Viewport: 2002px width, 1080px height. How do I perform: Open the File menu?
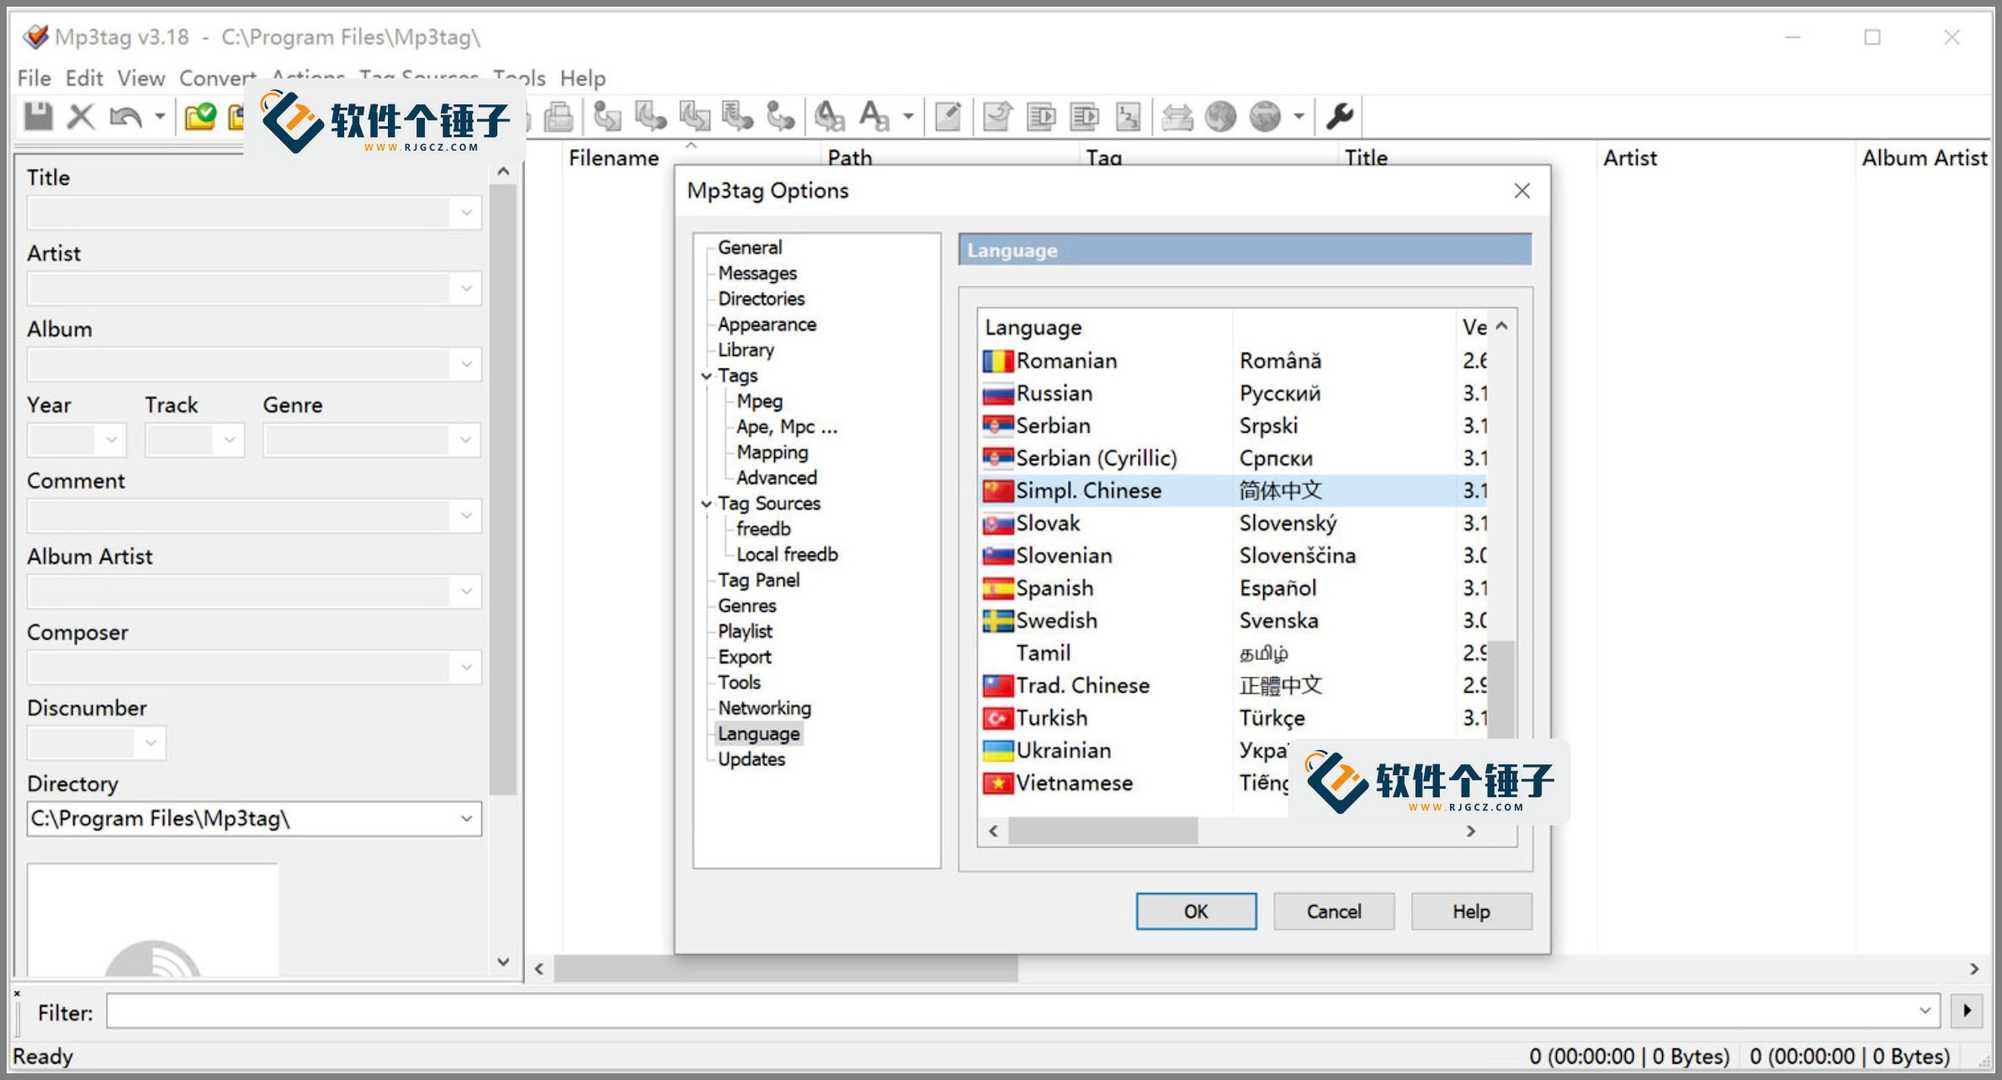tap(34, 78)
